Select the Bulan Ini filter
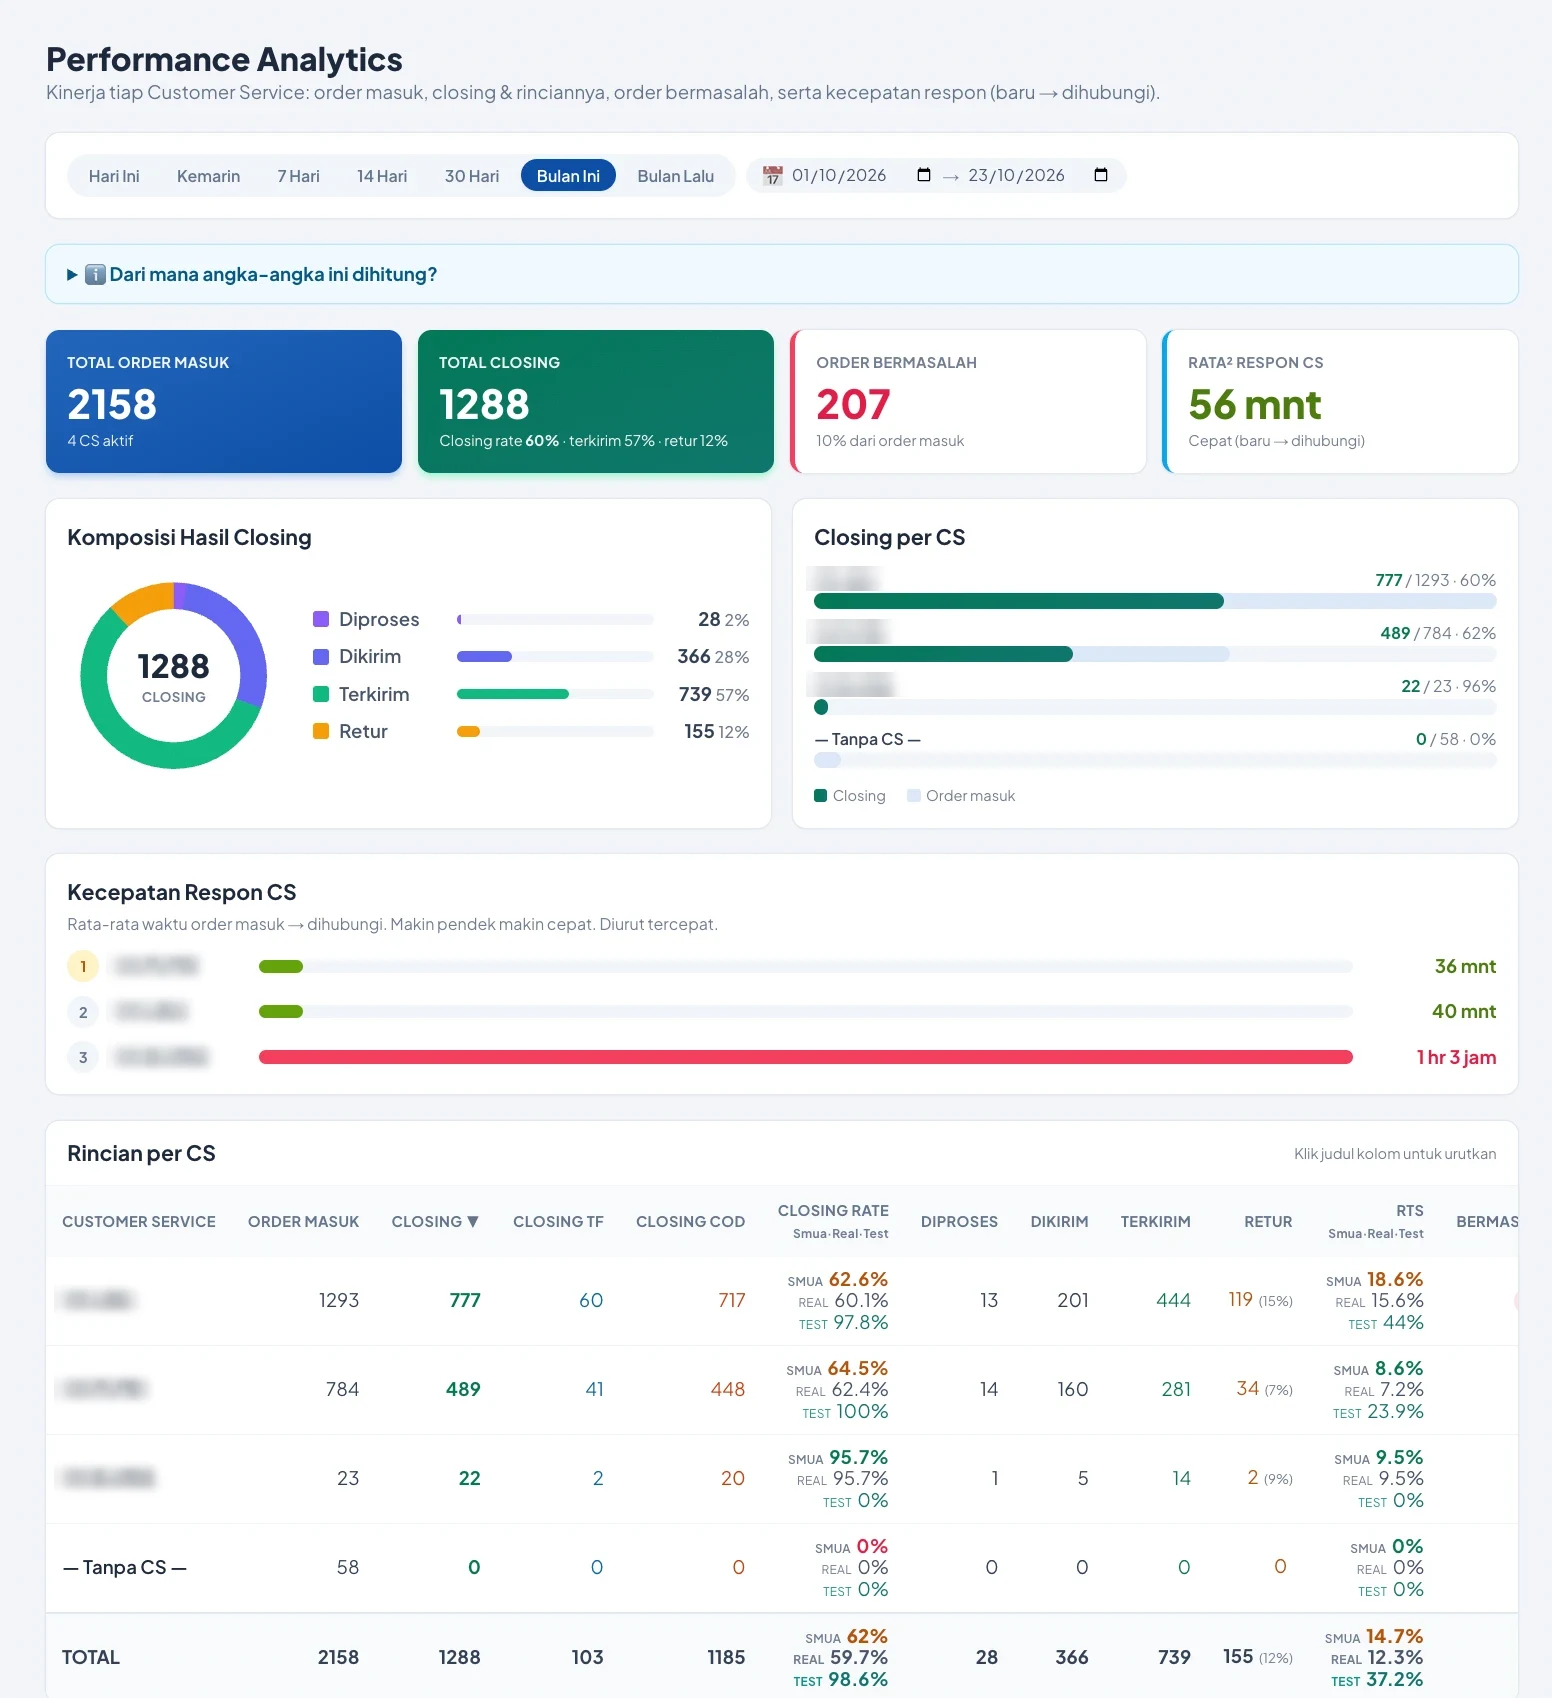This screenshot has height=1698, width=1552. point(568,176)
